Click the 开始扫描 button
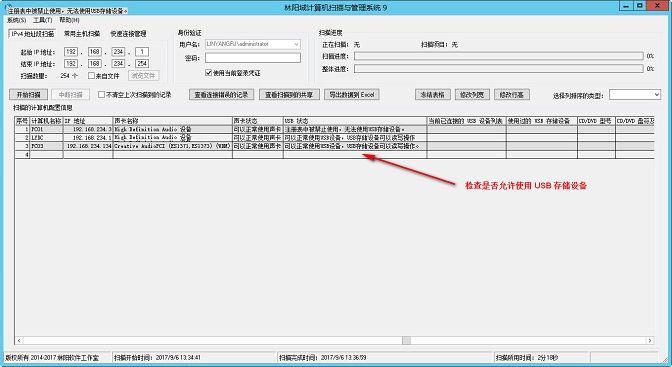Image resolution: width=672 pixels, height=367 pixels. [28, 95]
